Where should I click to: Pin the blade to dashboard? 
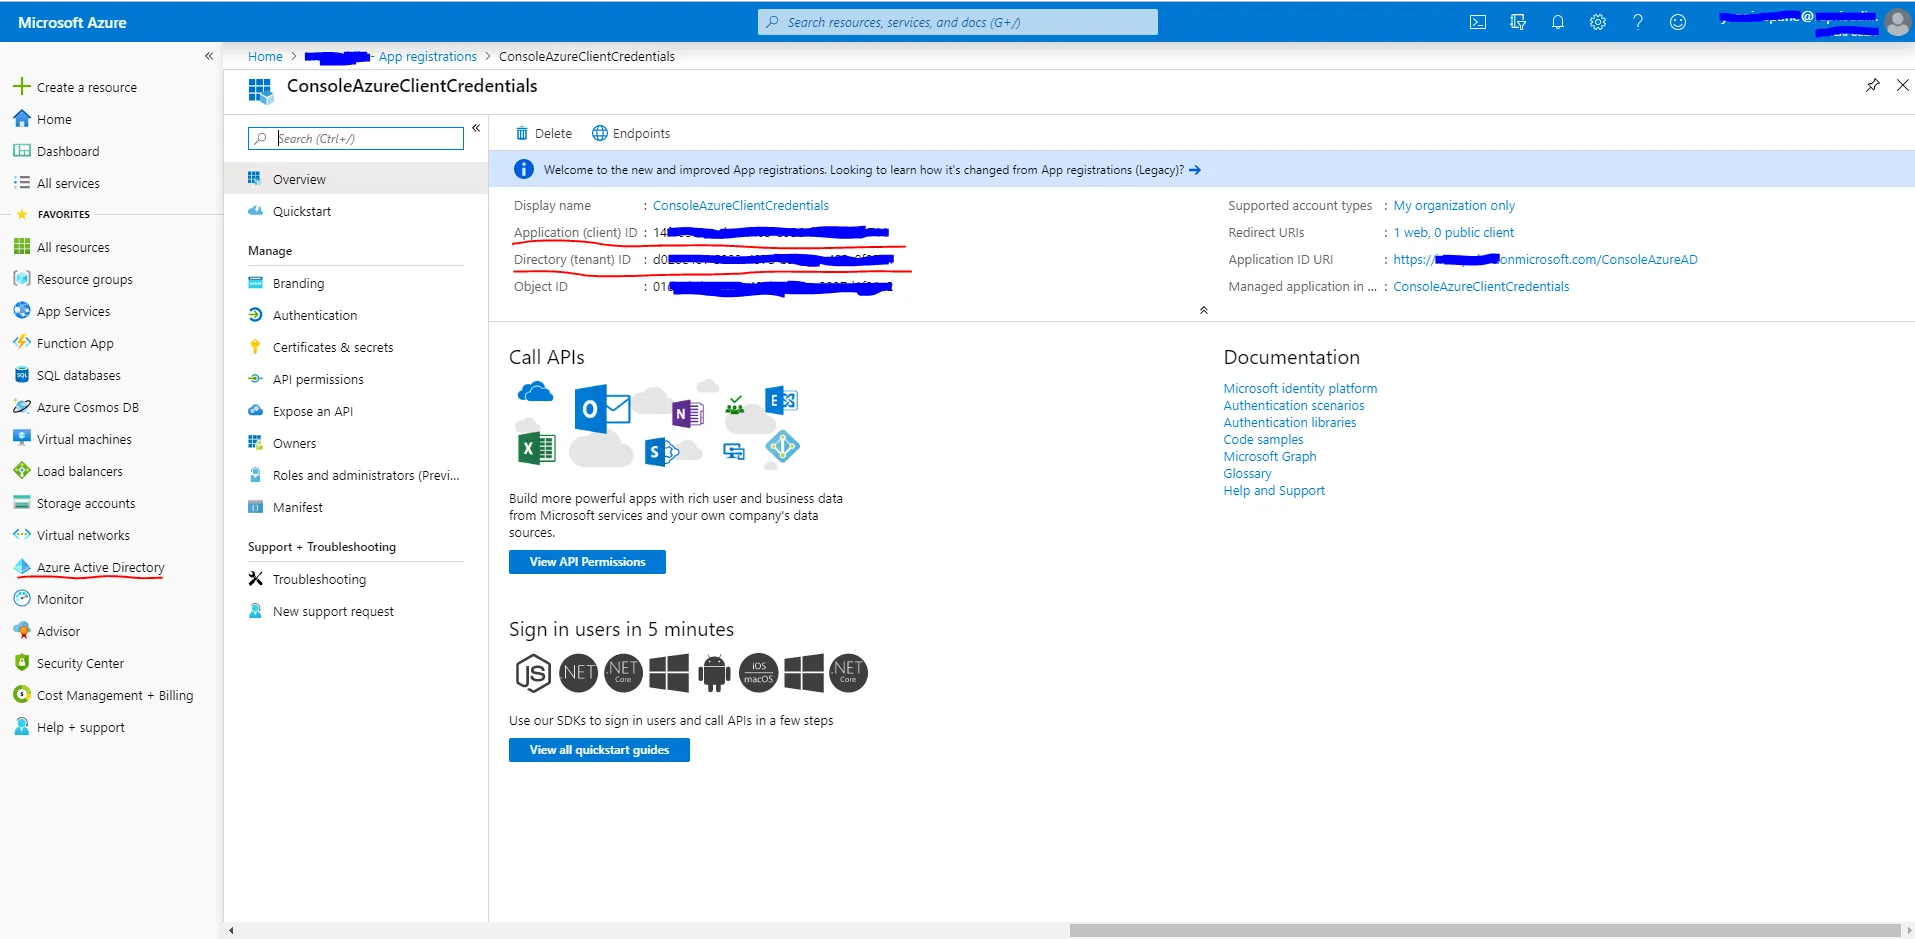click(1873, 85)
